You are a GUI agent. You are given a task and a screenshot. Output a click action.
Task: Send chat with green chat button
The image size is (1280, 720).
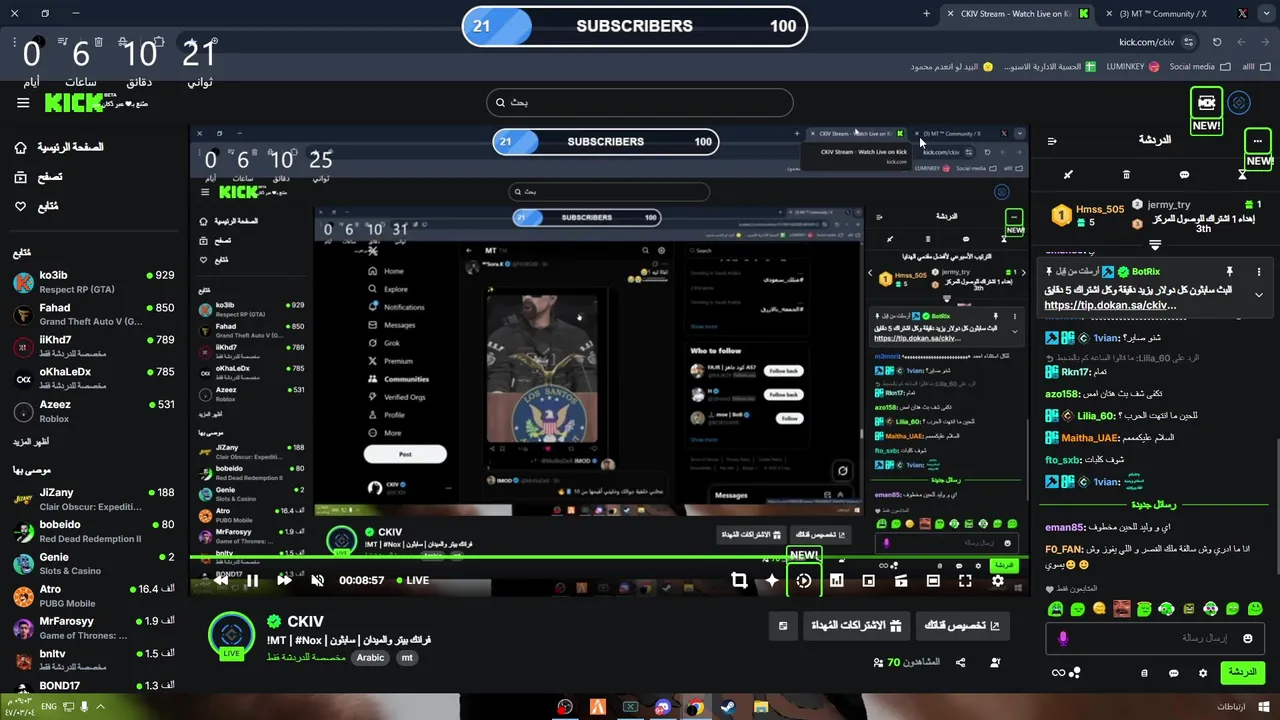[1242, 672]
